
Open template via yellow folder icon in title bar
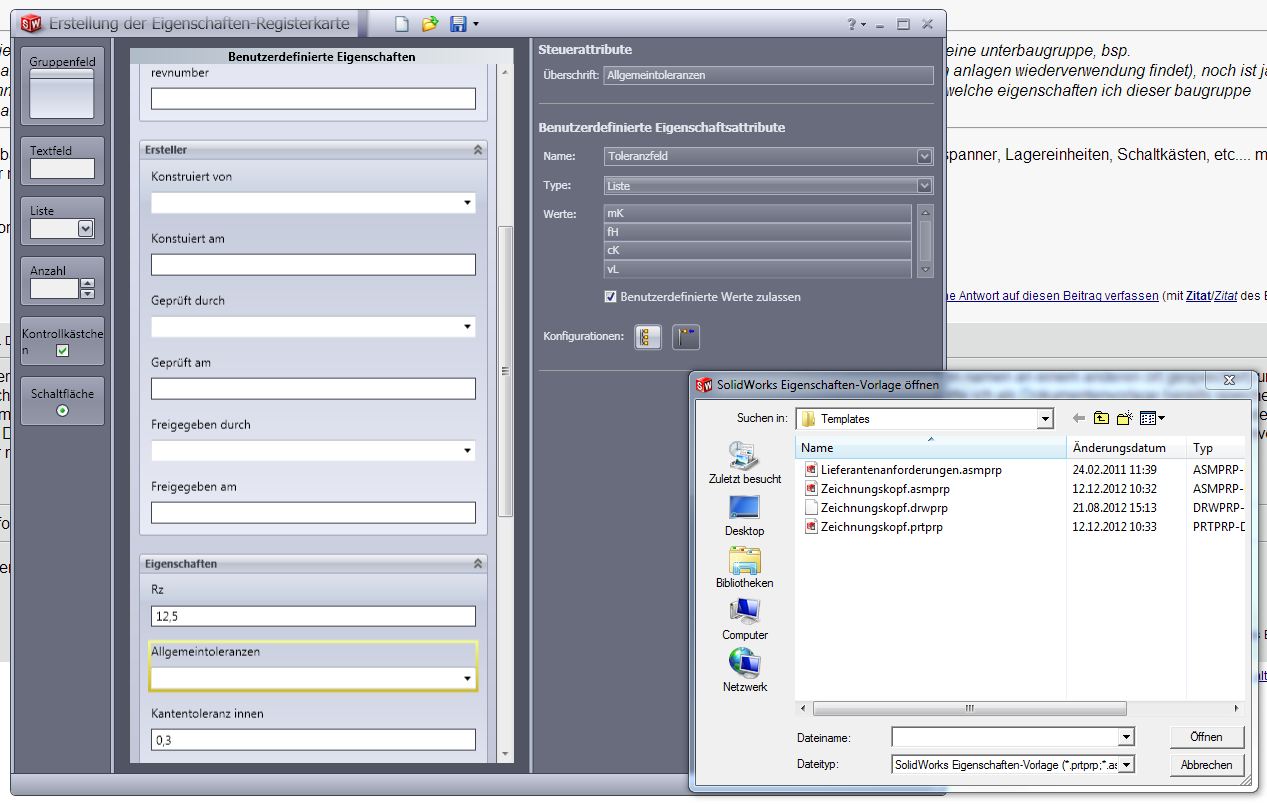[430, 24]
